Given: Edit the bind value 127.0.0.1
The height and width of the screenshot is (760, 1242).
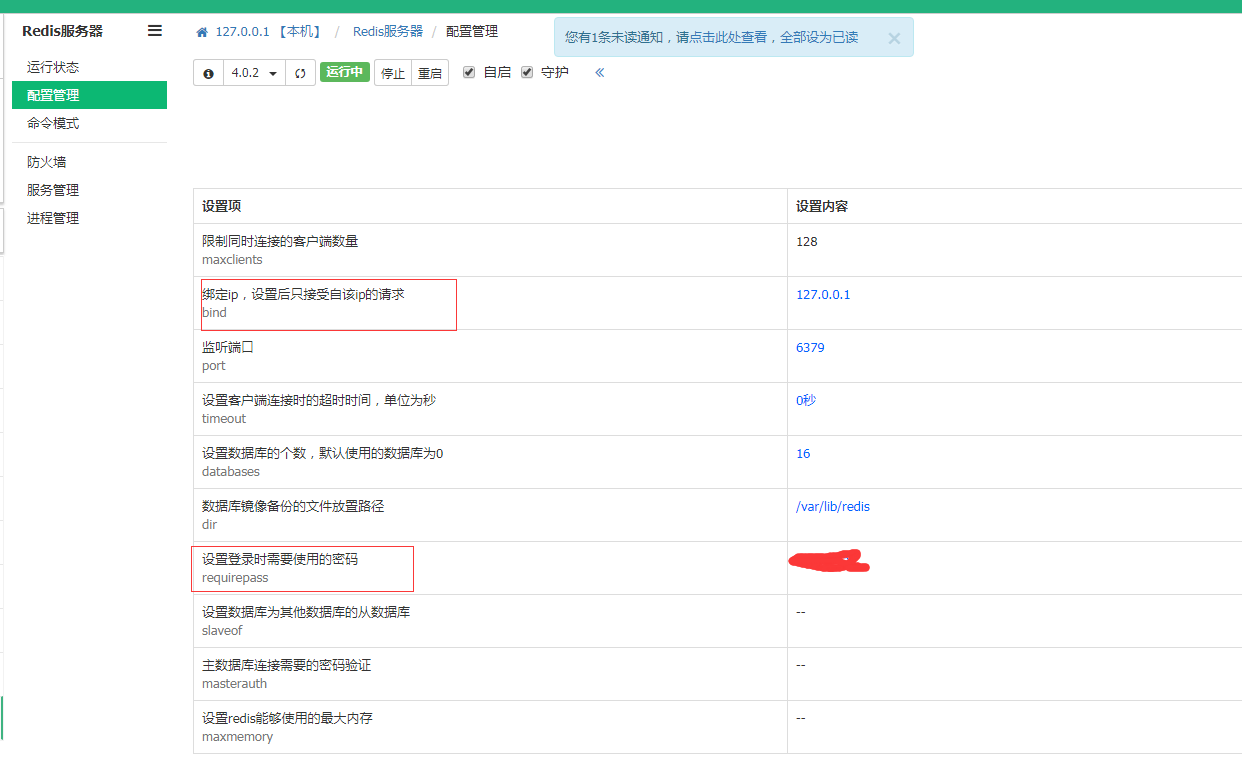Looking at the screenshot, I should point(823,295).
